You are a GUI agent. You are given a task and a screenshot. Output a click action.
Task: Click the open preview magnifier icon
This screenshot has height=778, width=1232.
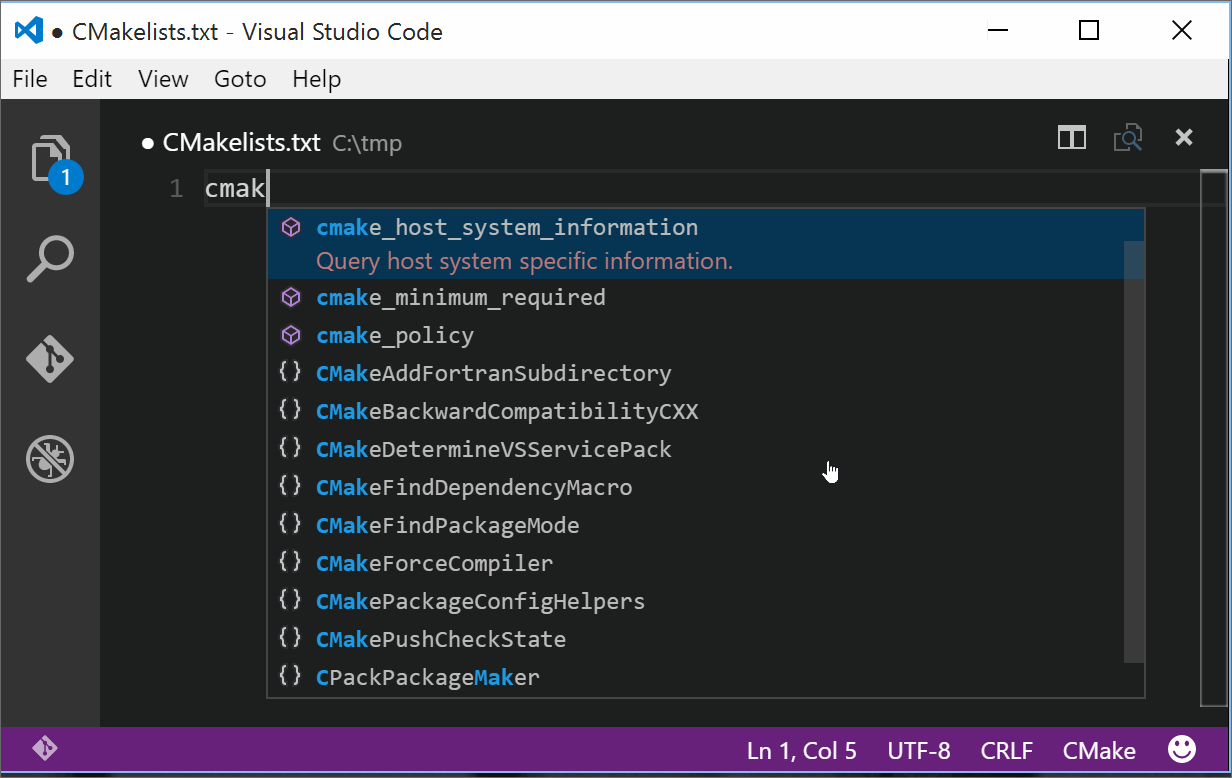tap(1128, 138)
